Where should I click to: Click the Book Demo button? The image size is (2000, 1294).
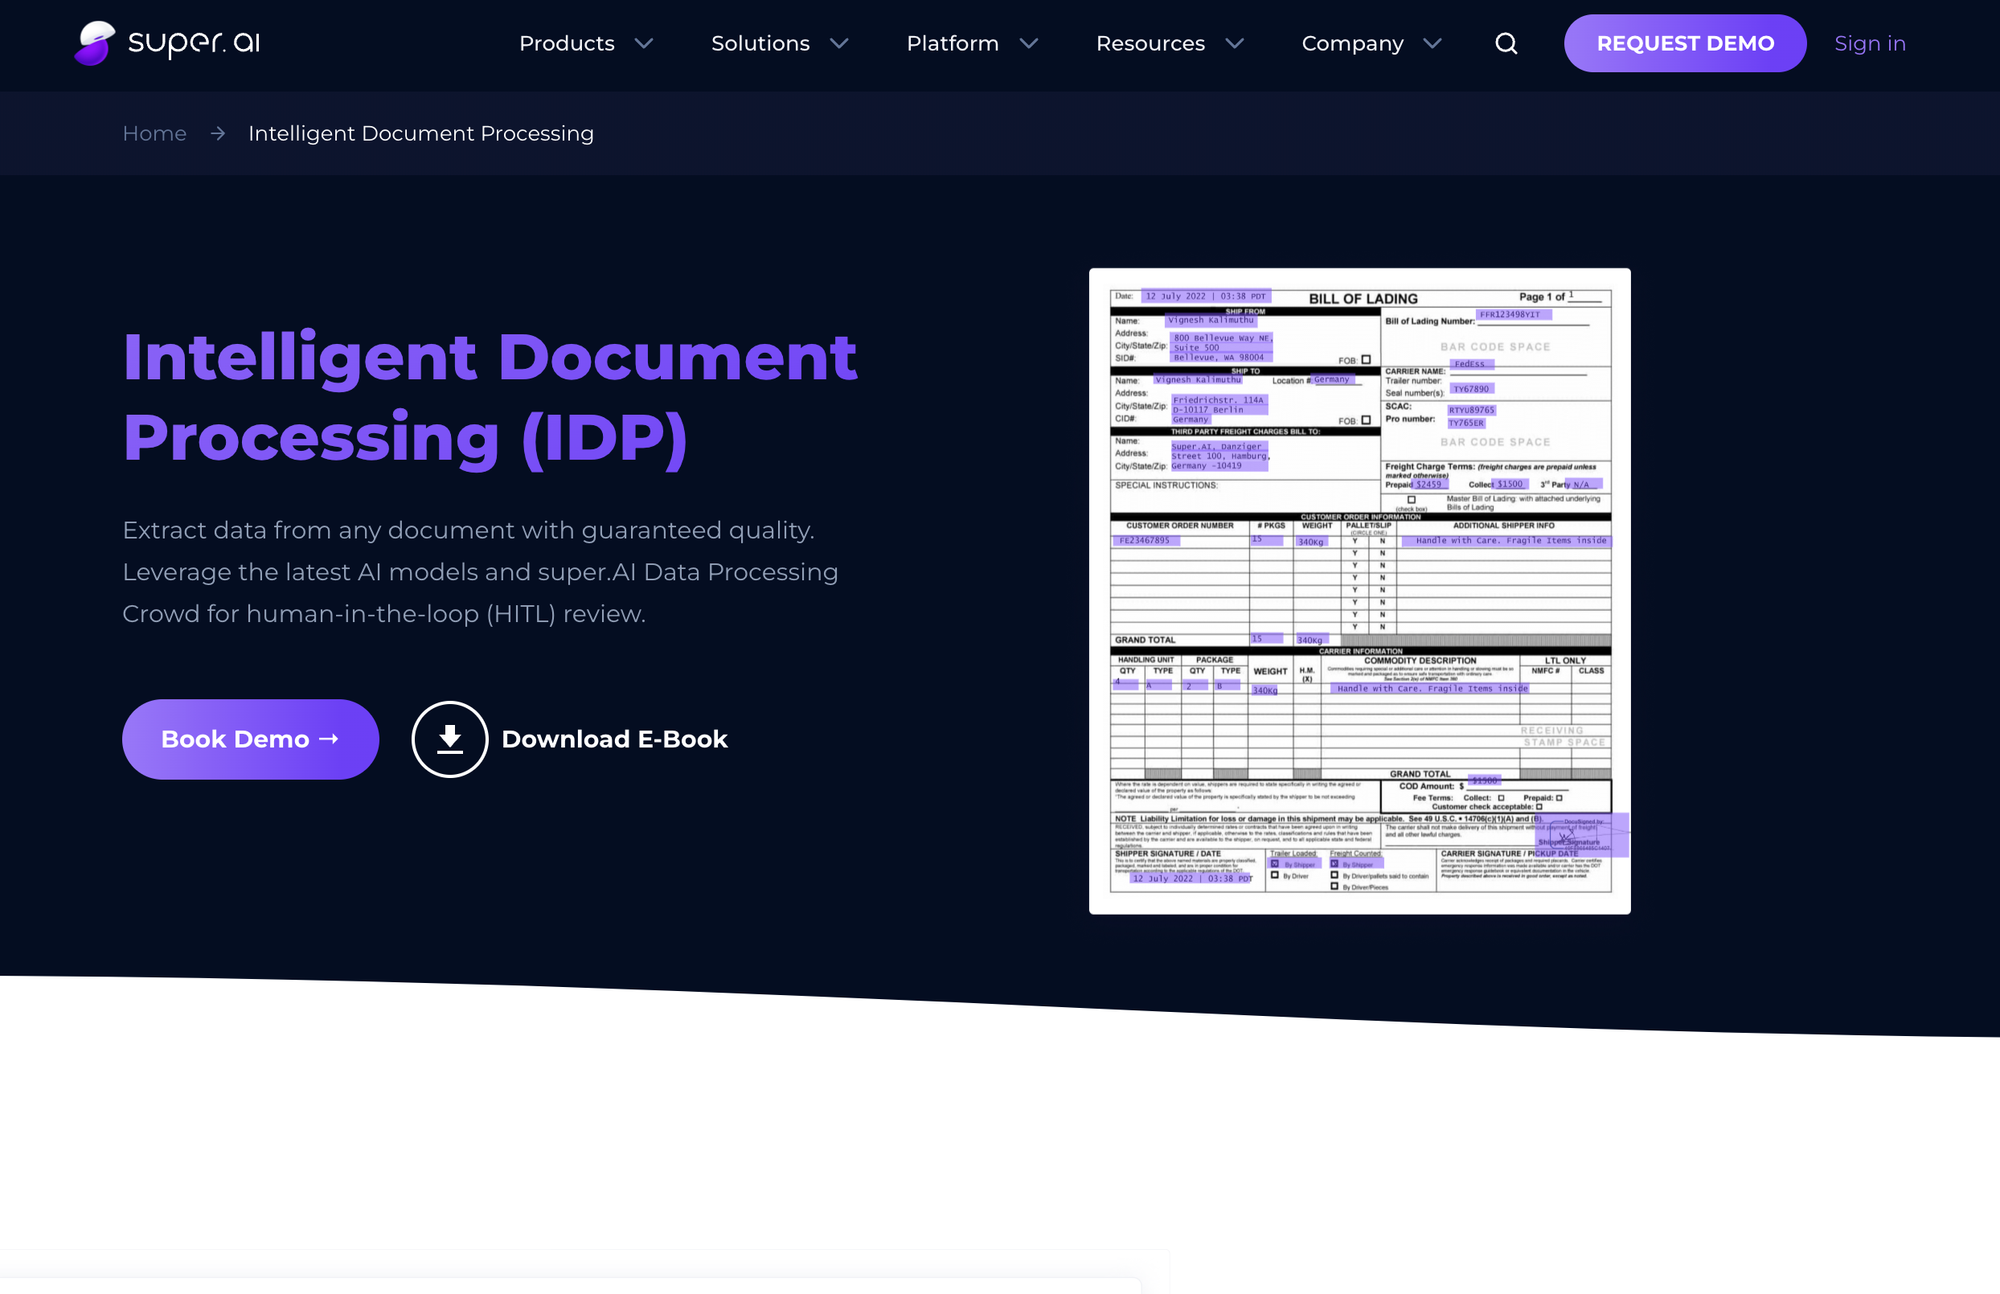point(250,739)
